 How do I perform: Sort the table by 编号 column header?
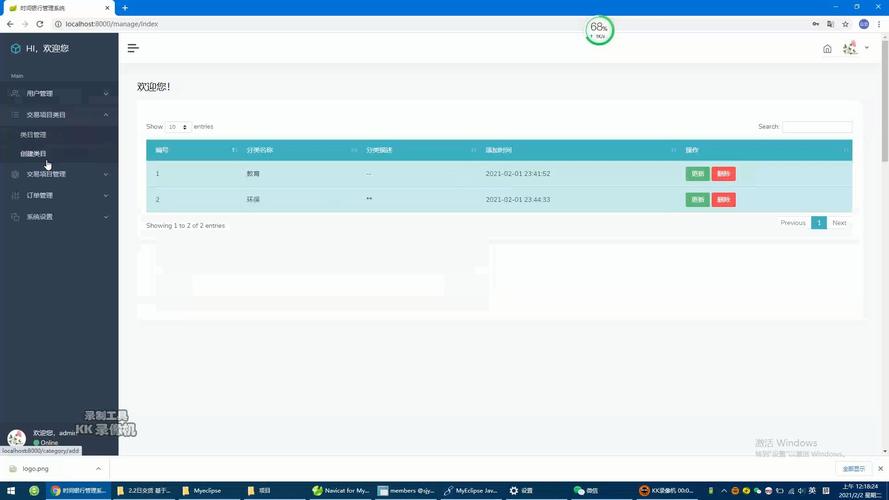pos(192,150)
